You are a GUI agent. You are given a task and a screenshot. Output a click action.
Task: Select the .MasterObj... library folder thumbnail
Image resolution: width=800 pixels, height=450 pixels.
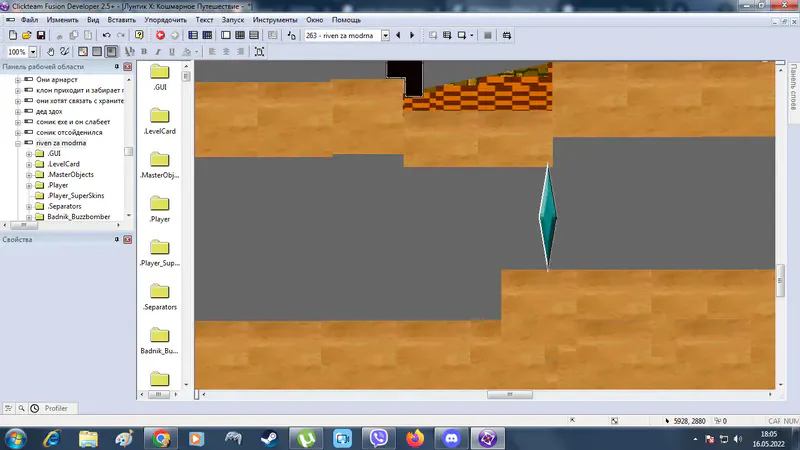click(x=159, y=165)
